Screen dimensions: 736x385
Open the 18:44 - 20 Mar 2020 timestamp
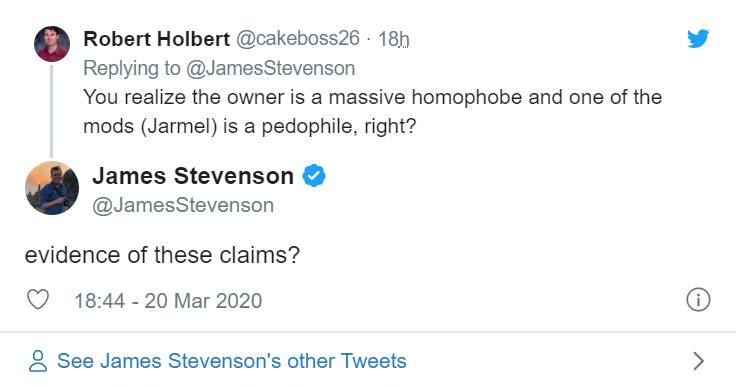pos(168,300)
